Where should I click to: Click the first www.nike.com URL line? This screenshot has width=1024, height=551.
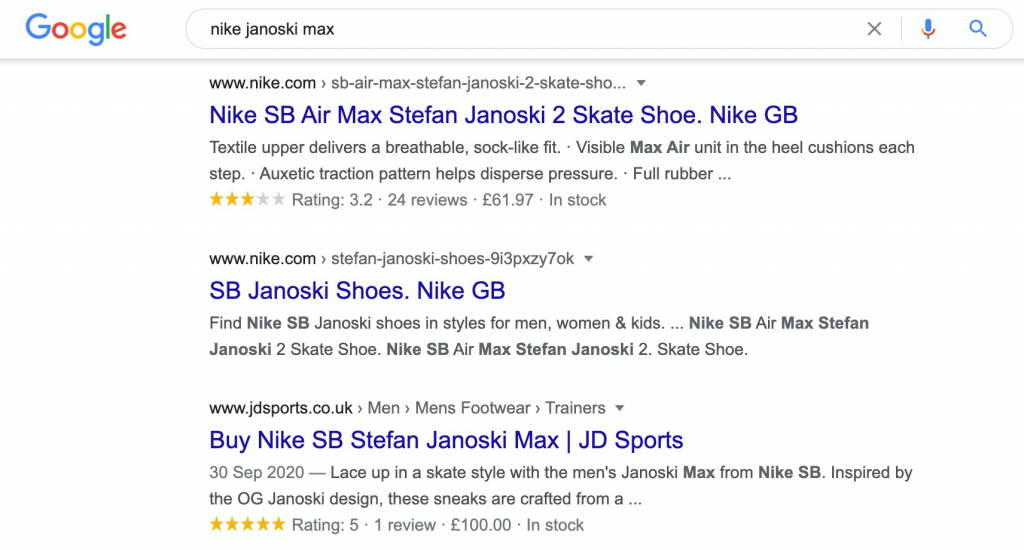pyautogui.click(x=417, y=83)
